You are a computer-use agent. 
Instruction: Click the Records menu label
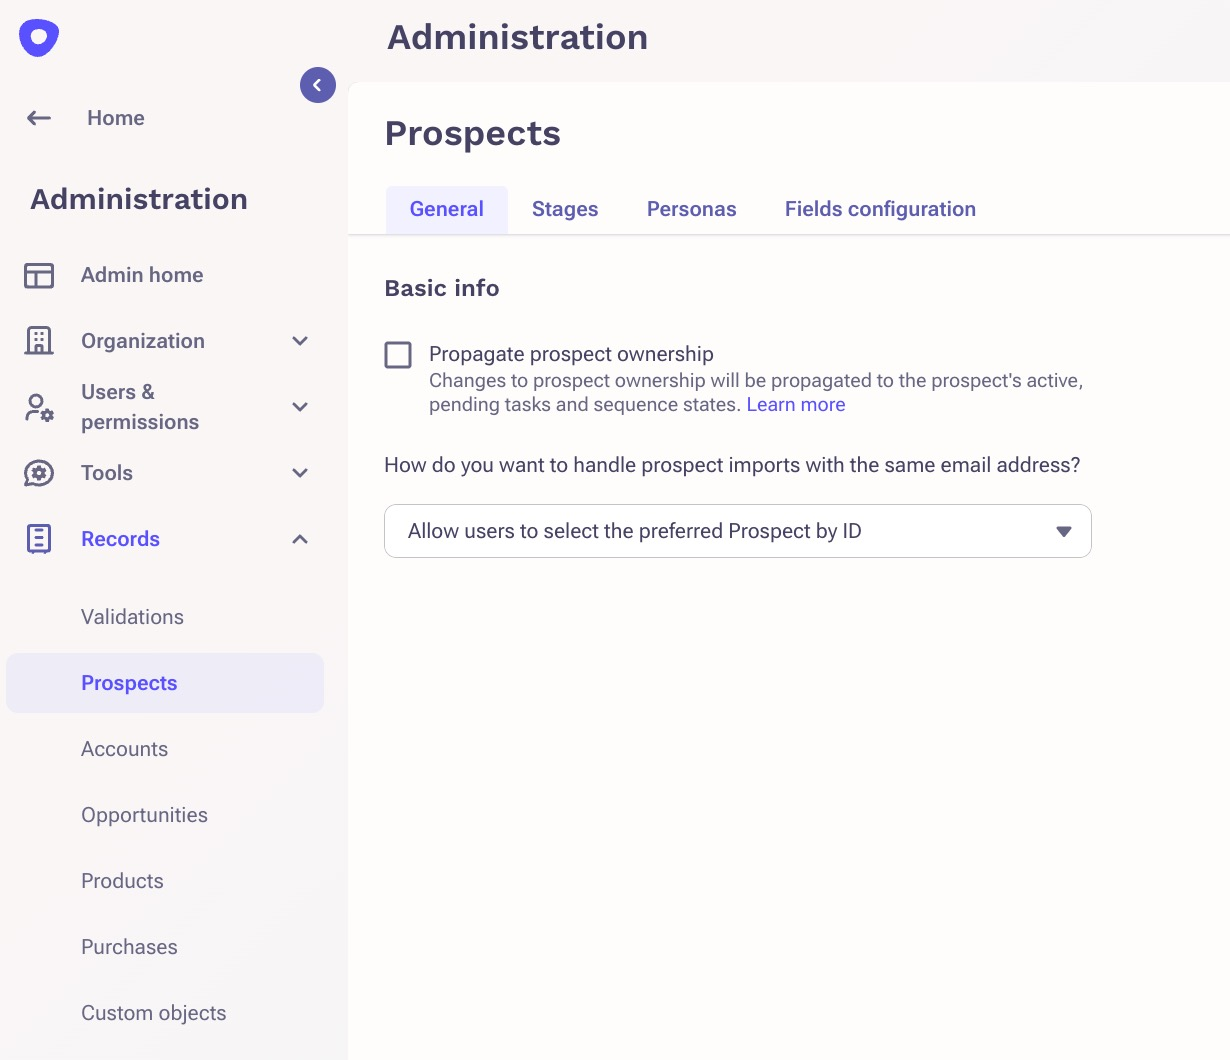point(121,539)
